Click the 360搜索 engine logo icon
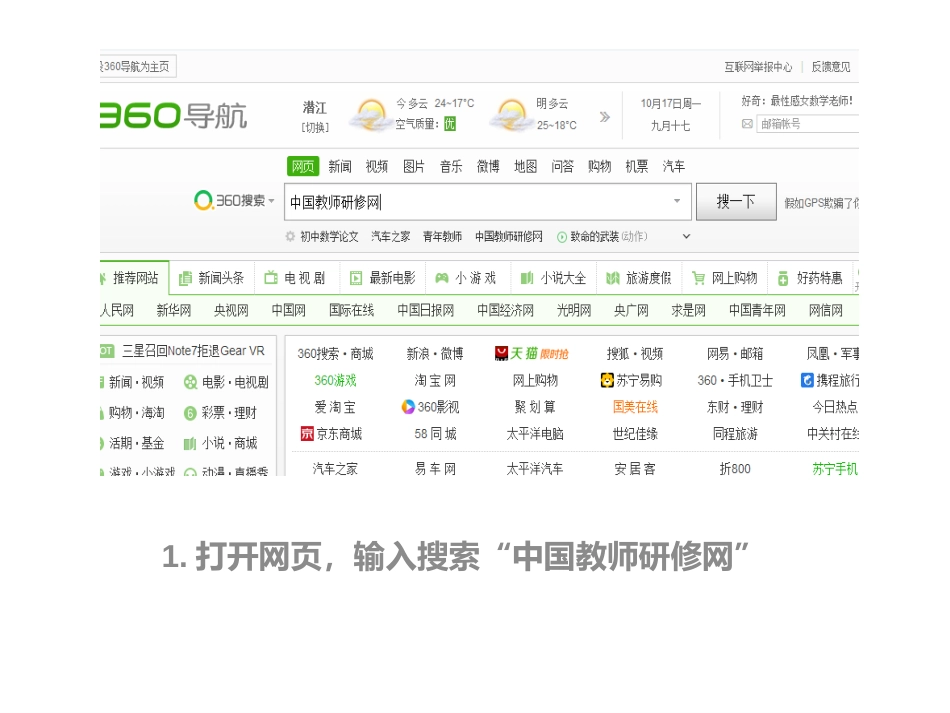The height and width of the screenshot is (713, 950). pyautogui.click(x=203, y=201)
